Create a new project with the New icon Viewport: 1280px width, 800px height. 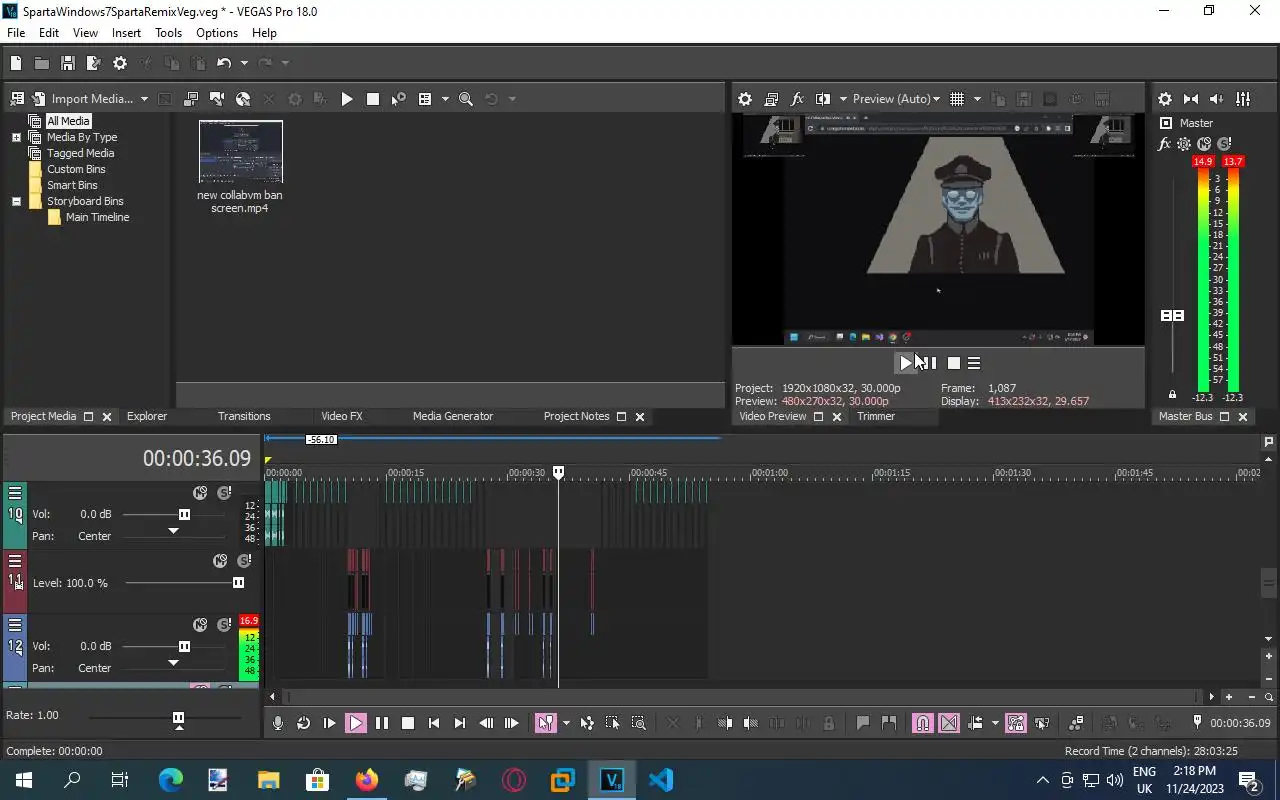(16, 63)
